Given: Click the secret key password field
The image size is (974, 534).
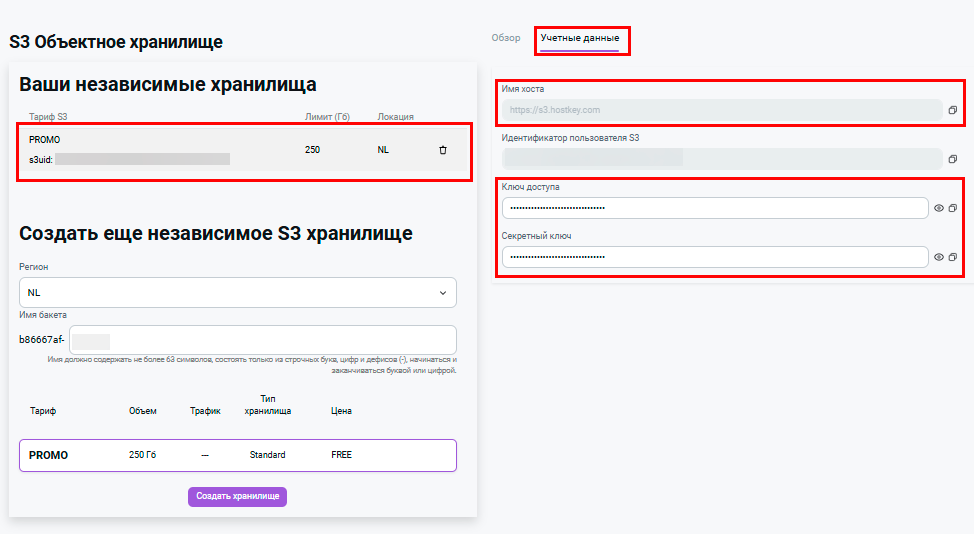Looking at the screenshot, I should [x=715, y=257].
